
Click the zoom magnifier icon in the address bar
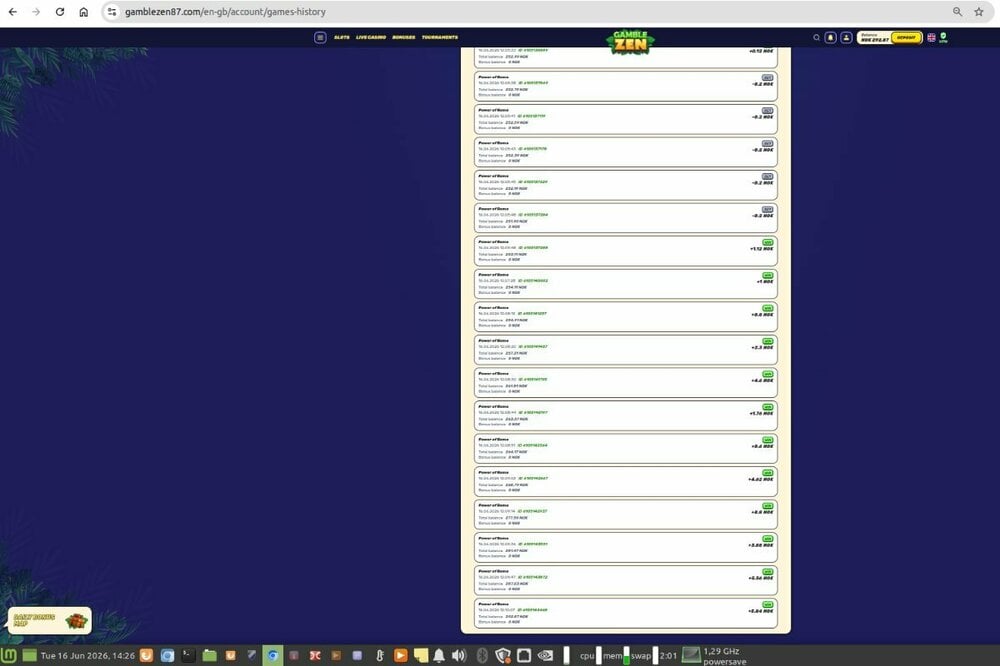[957, 11]
